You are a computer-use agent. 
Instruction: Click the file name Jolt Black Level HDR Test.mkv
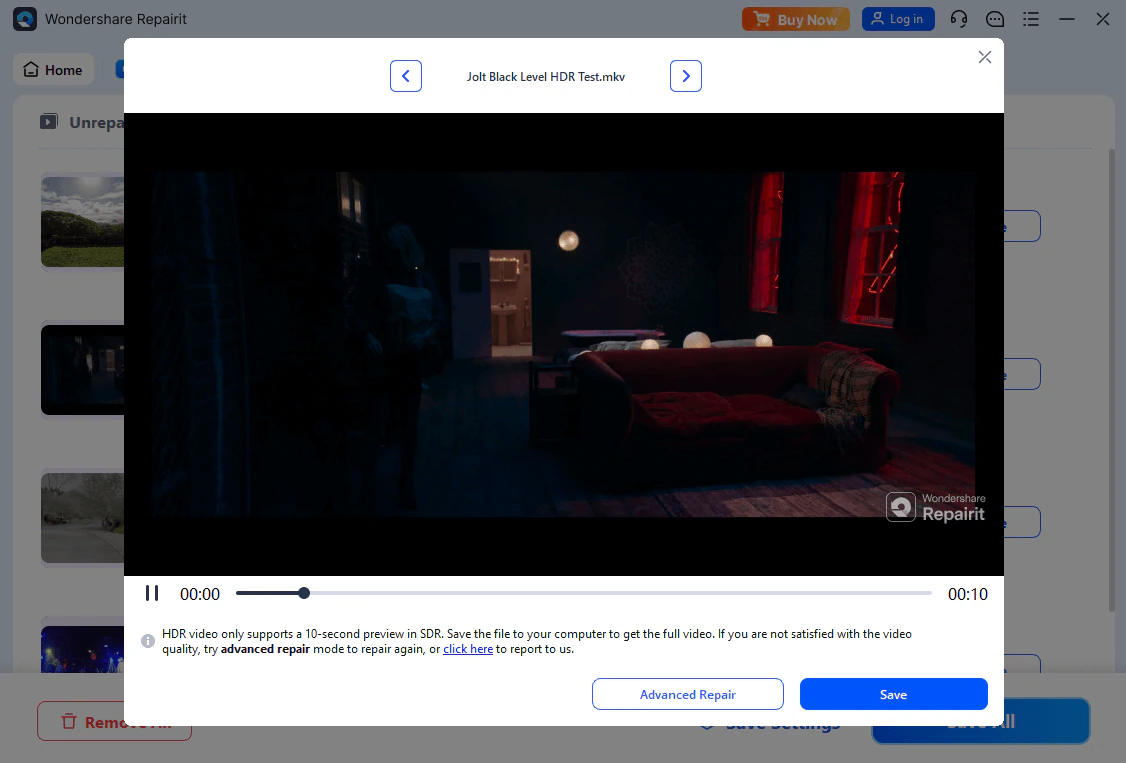click(x=546, y=77)
